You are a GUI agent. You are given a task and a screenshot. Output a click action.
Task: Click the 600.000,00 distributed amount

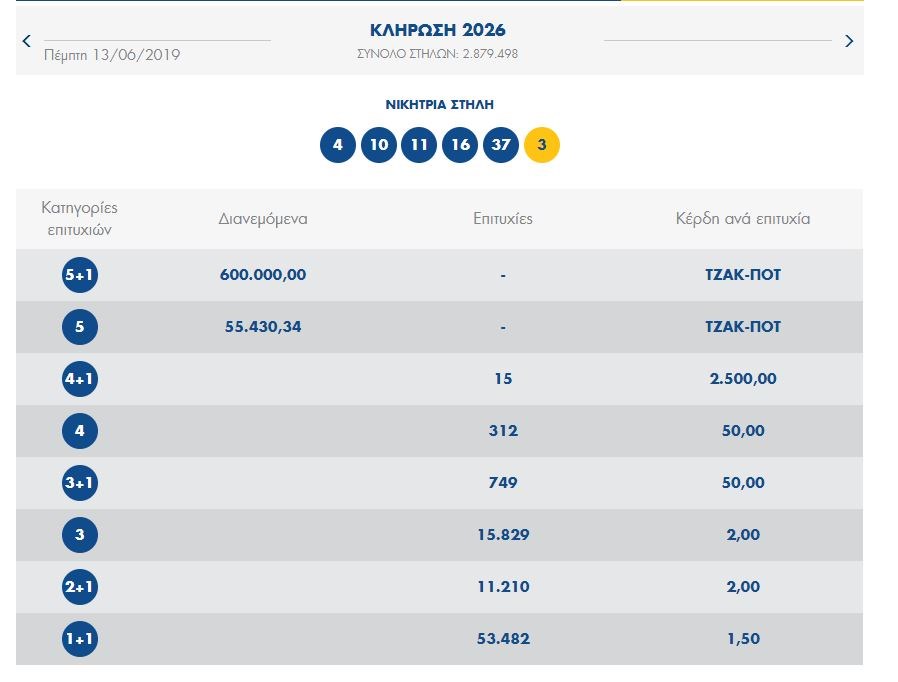263,275
